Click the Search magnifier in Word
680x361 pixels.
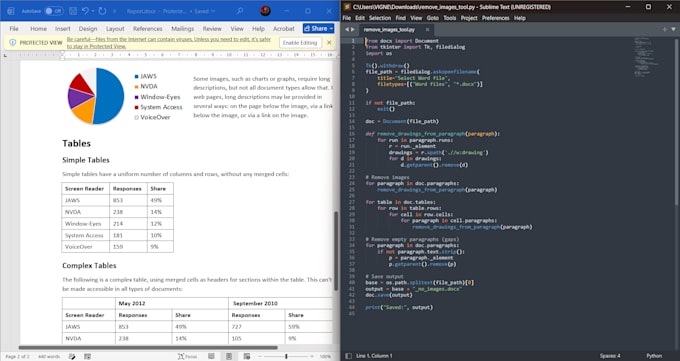tap(239, 11)
